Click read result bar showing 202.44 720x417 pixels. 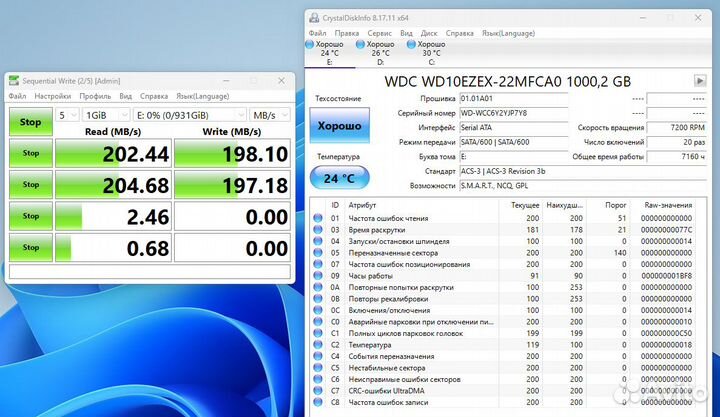[x=113, y=153]
